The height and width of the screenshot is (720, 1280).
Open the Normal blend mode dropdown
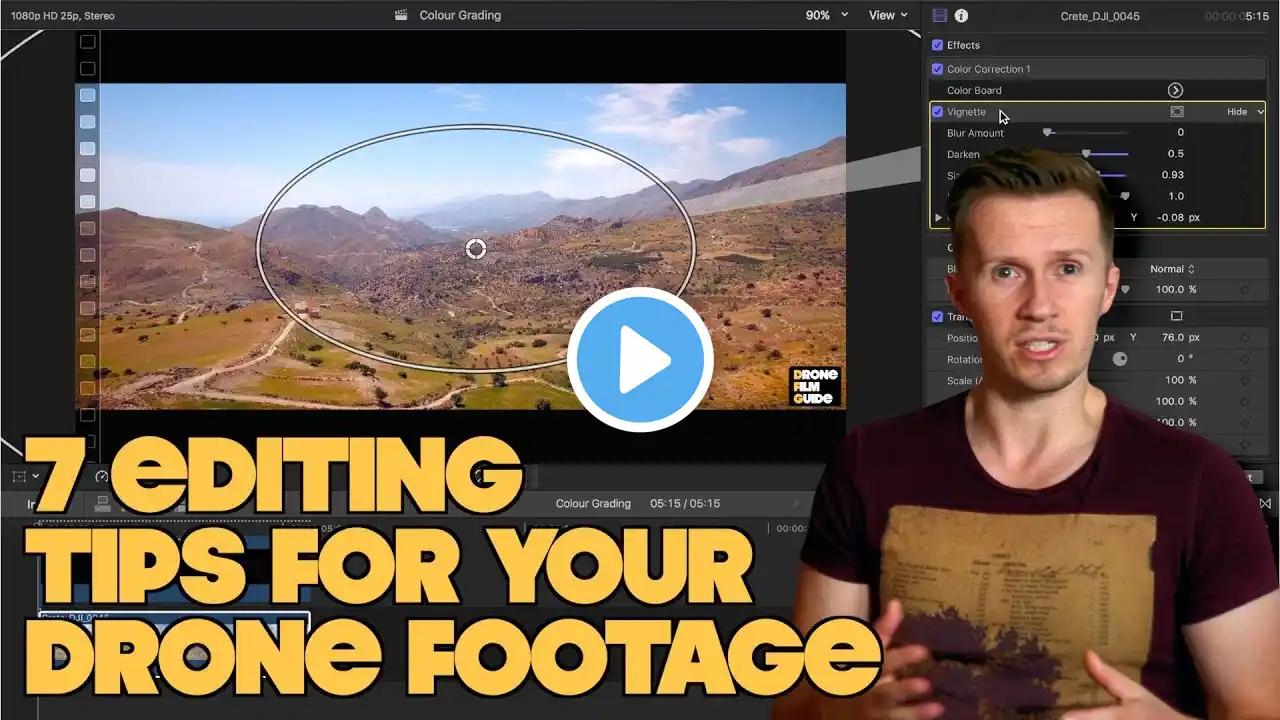(x=1173, y=269)
